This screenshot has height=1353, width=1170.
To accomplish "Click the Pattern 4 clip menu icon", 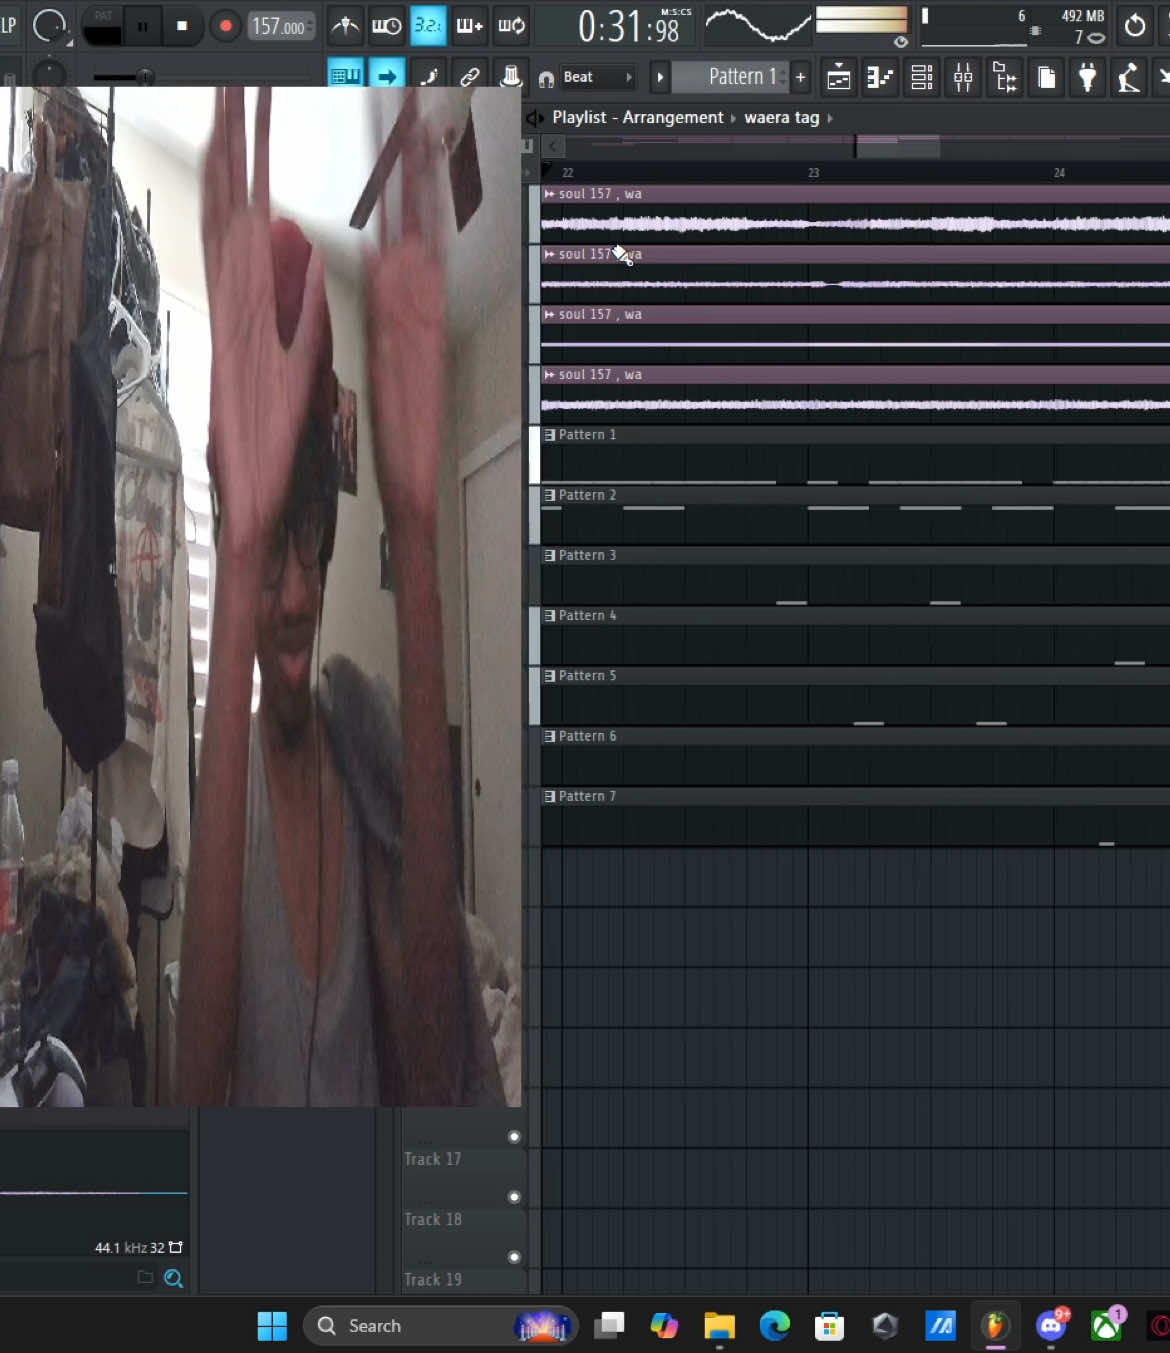I will click(x=549, y=616).
